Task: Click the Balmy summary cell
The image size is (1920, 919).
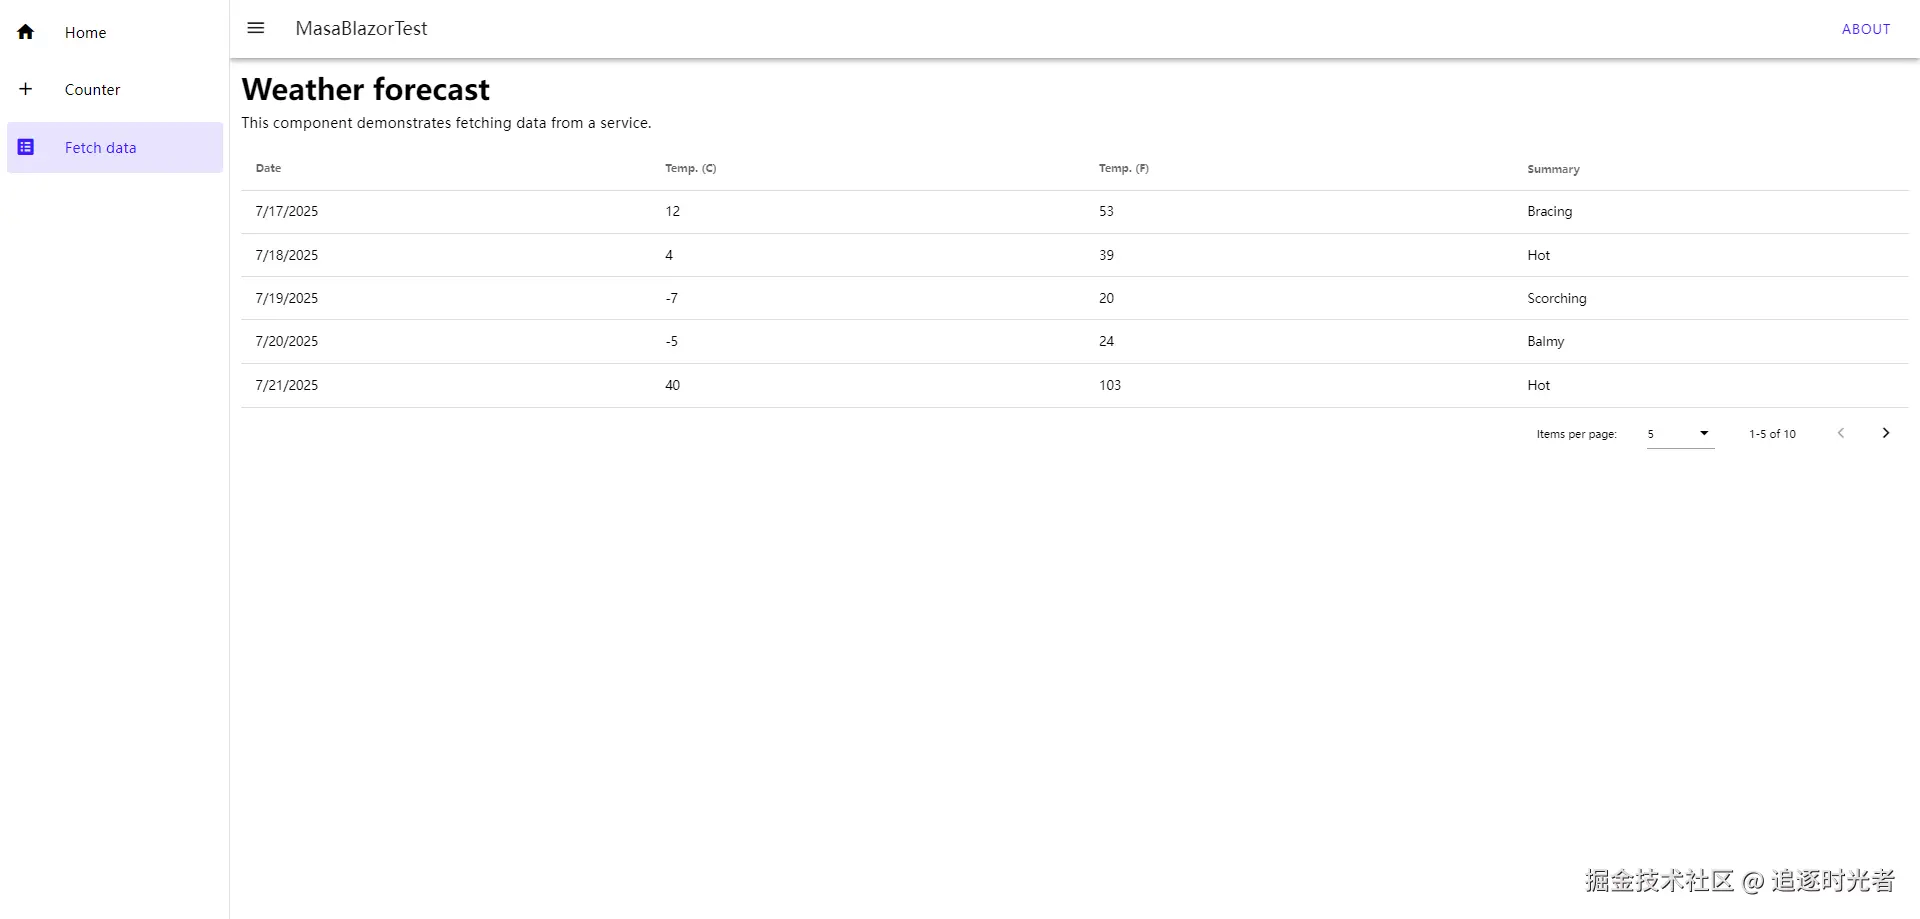Action: (1545, 341)
